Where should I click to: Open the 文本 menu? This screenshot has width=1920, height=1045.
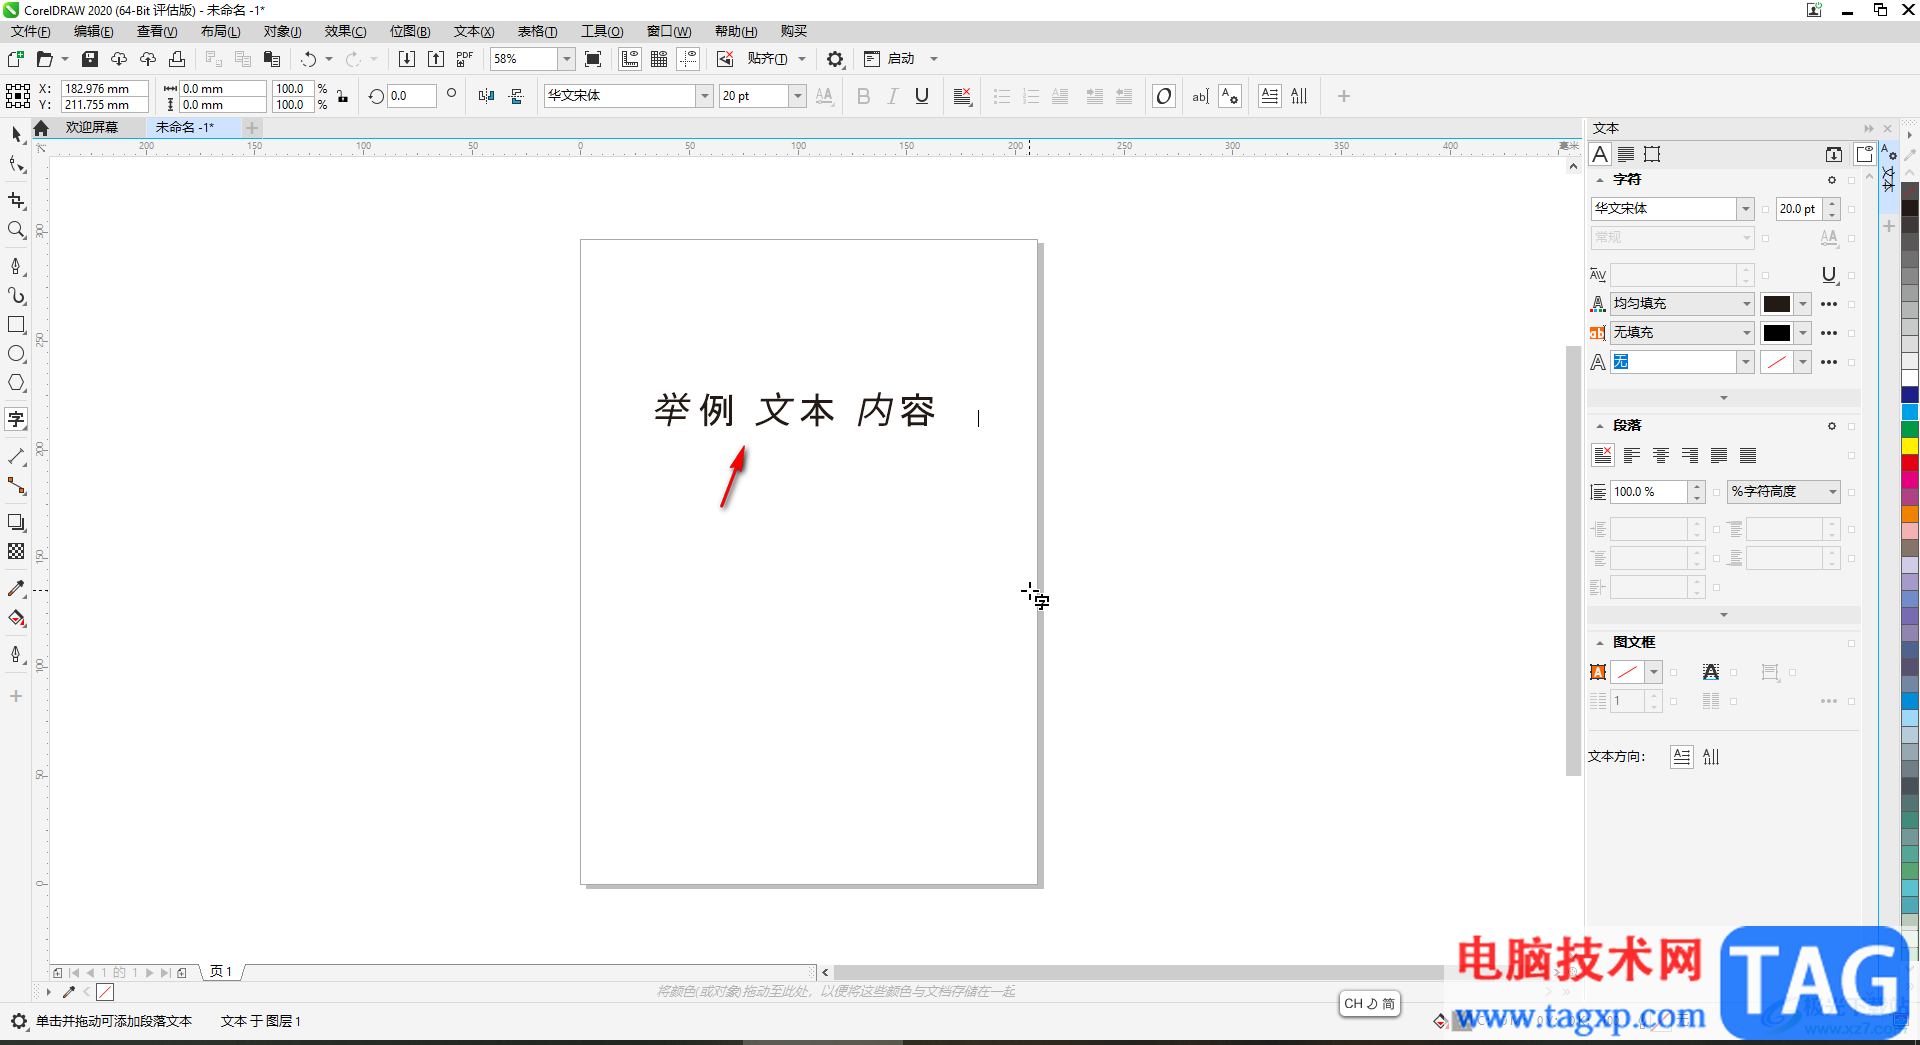[474, 32]
